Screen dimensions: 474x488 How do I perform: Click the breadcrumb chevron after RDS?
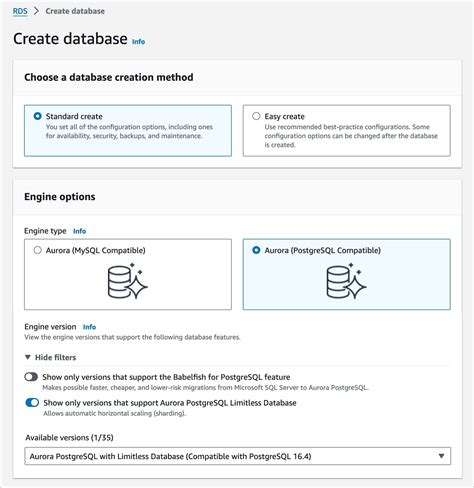36,11
